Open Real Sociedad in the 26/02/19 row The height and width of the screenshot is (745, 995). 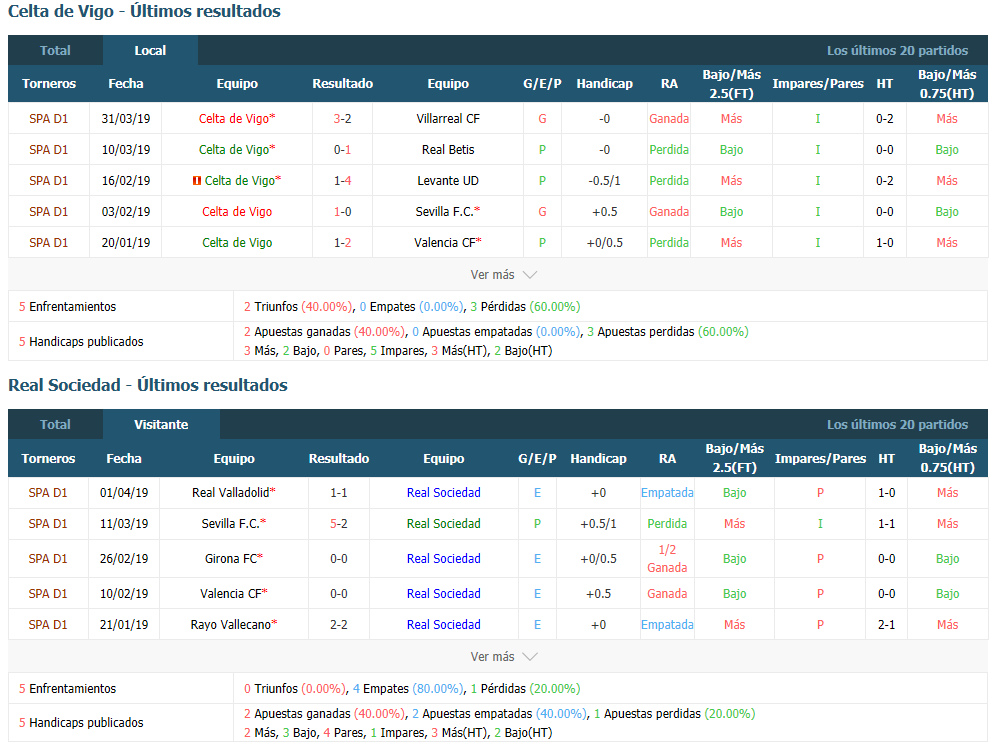pyautogui.click(x=444, y=559)
